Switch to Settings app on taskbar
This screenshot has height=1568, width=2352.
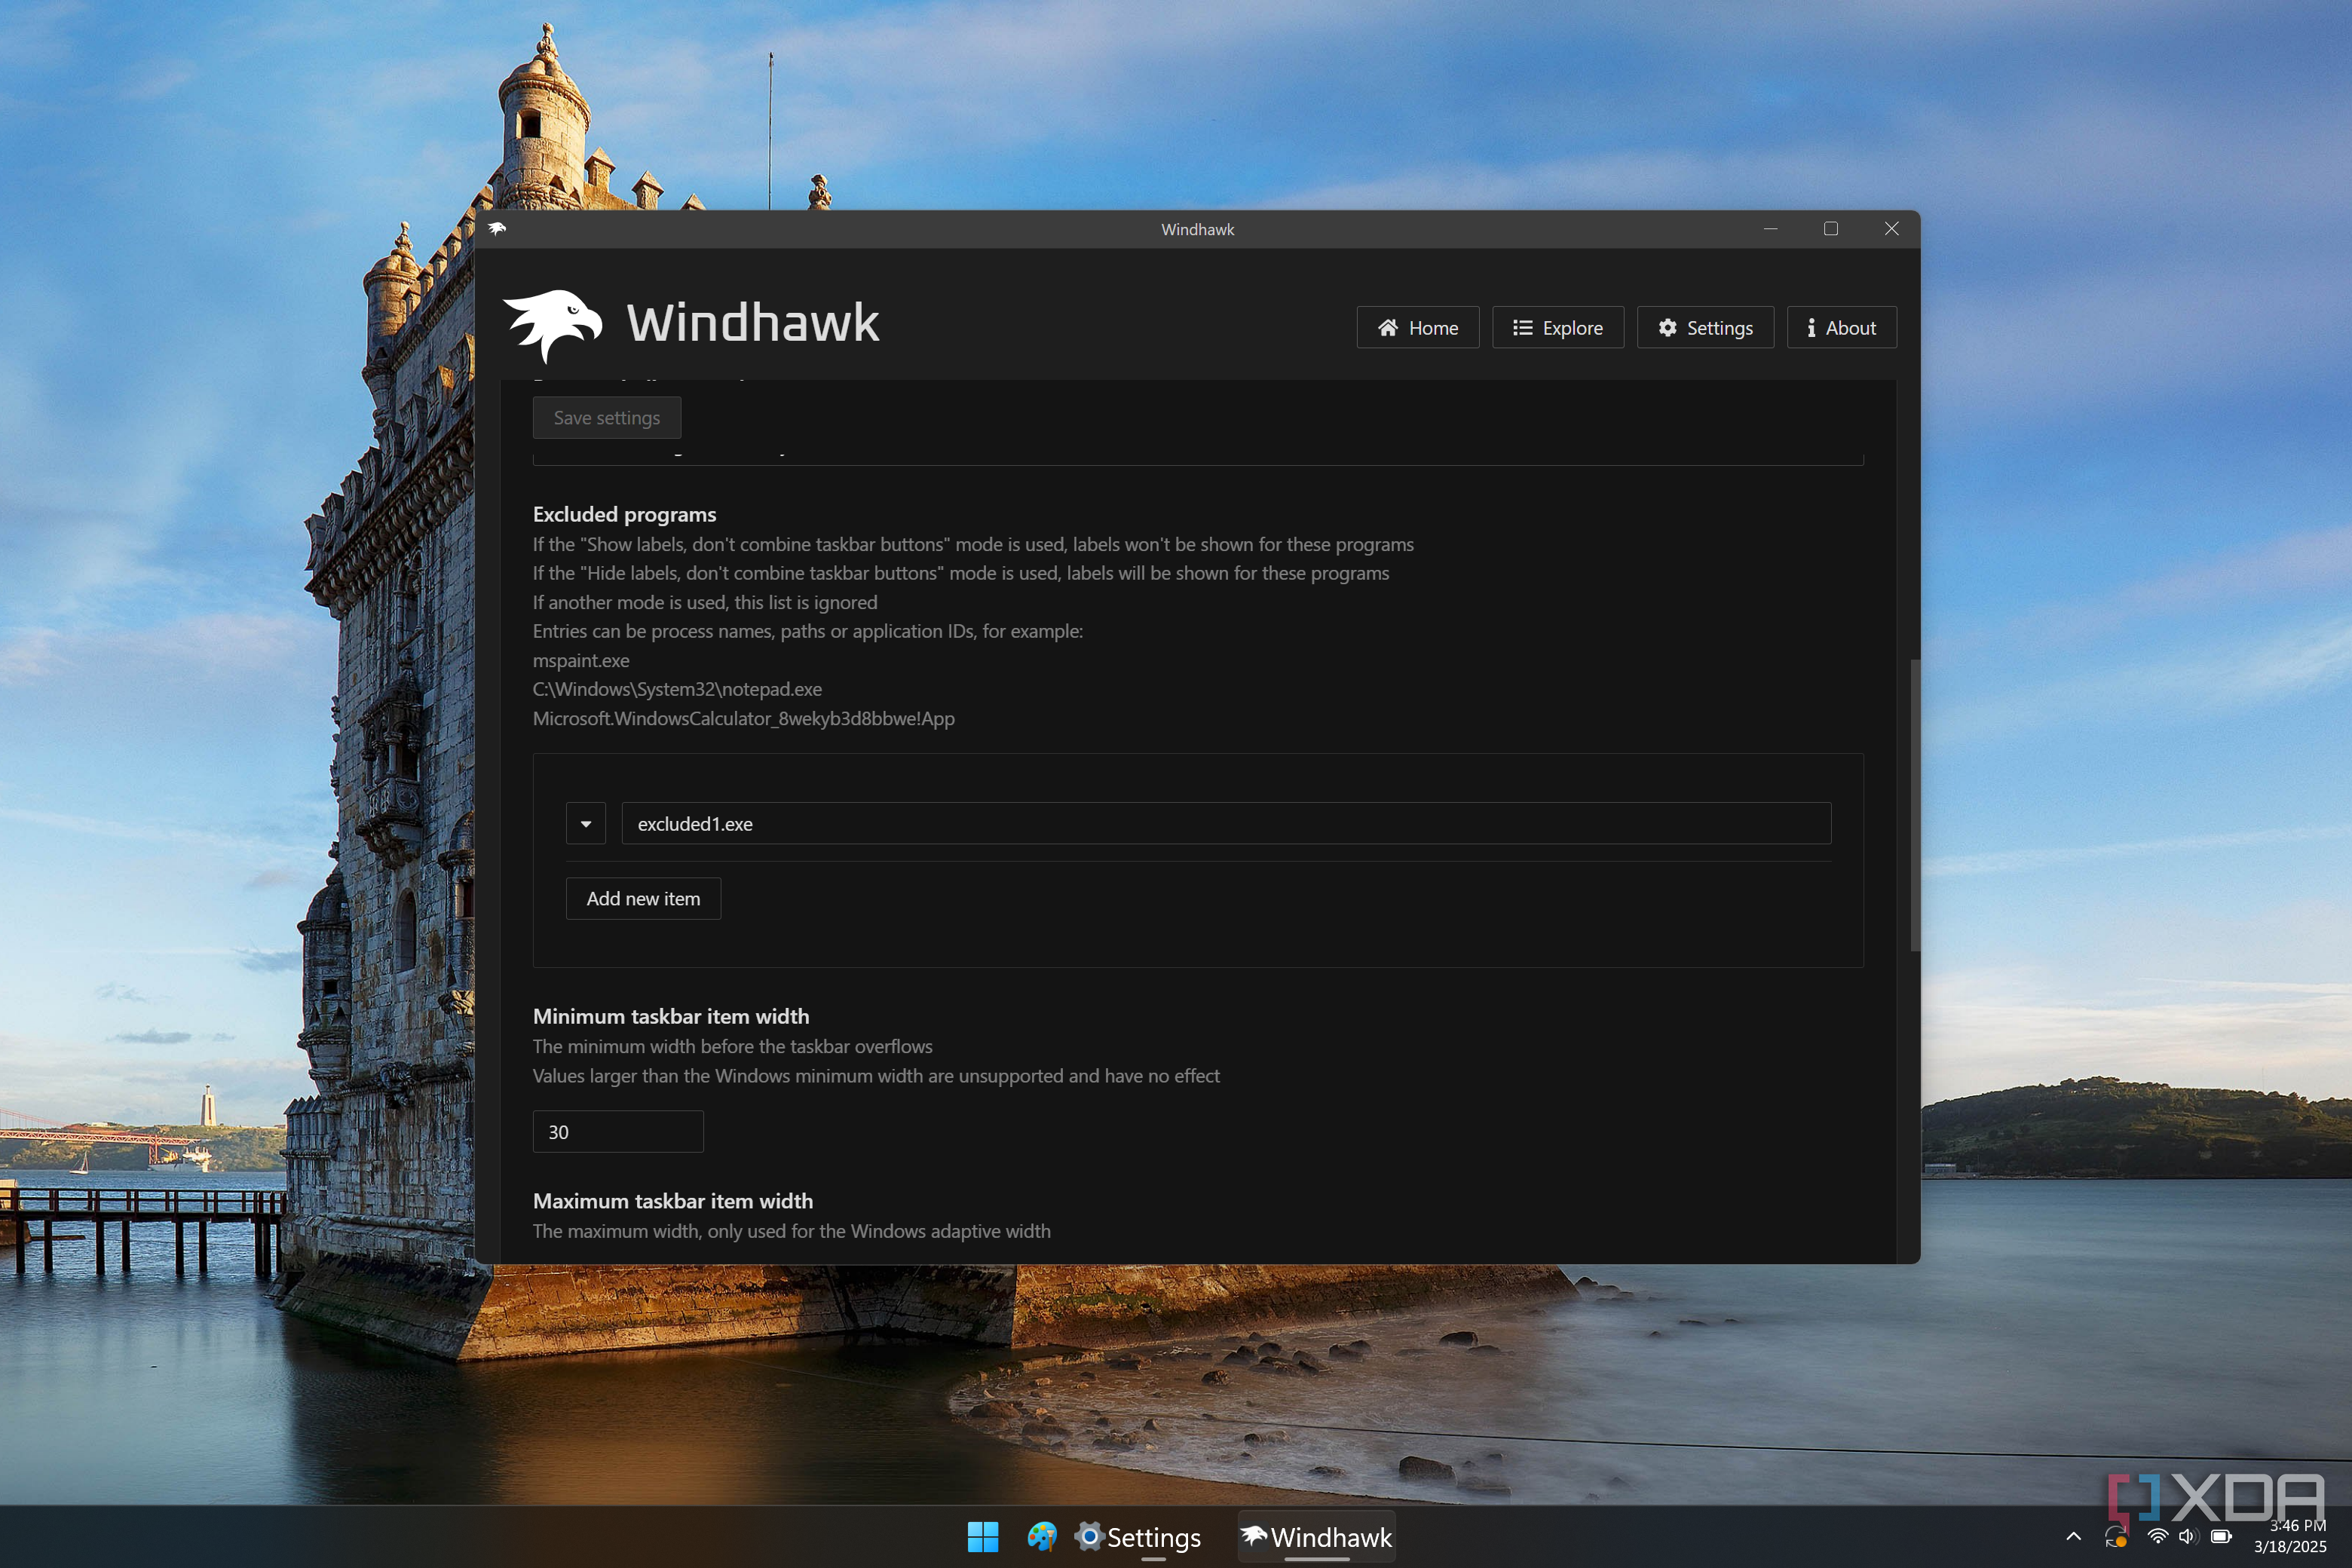[x=1138, y=1537]
